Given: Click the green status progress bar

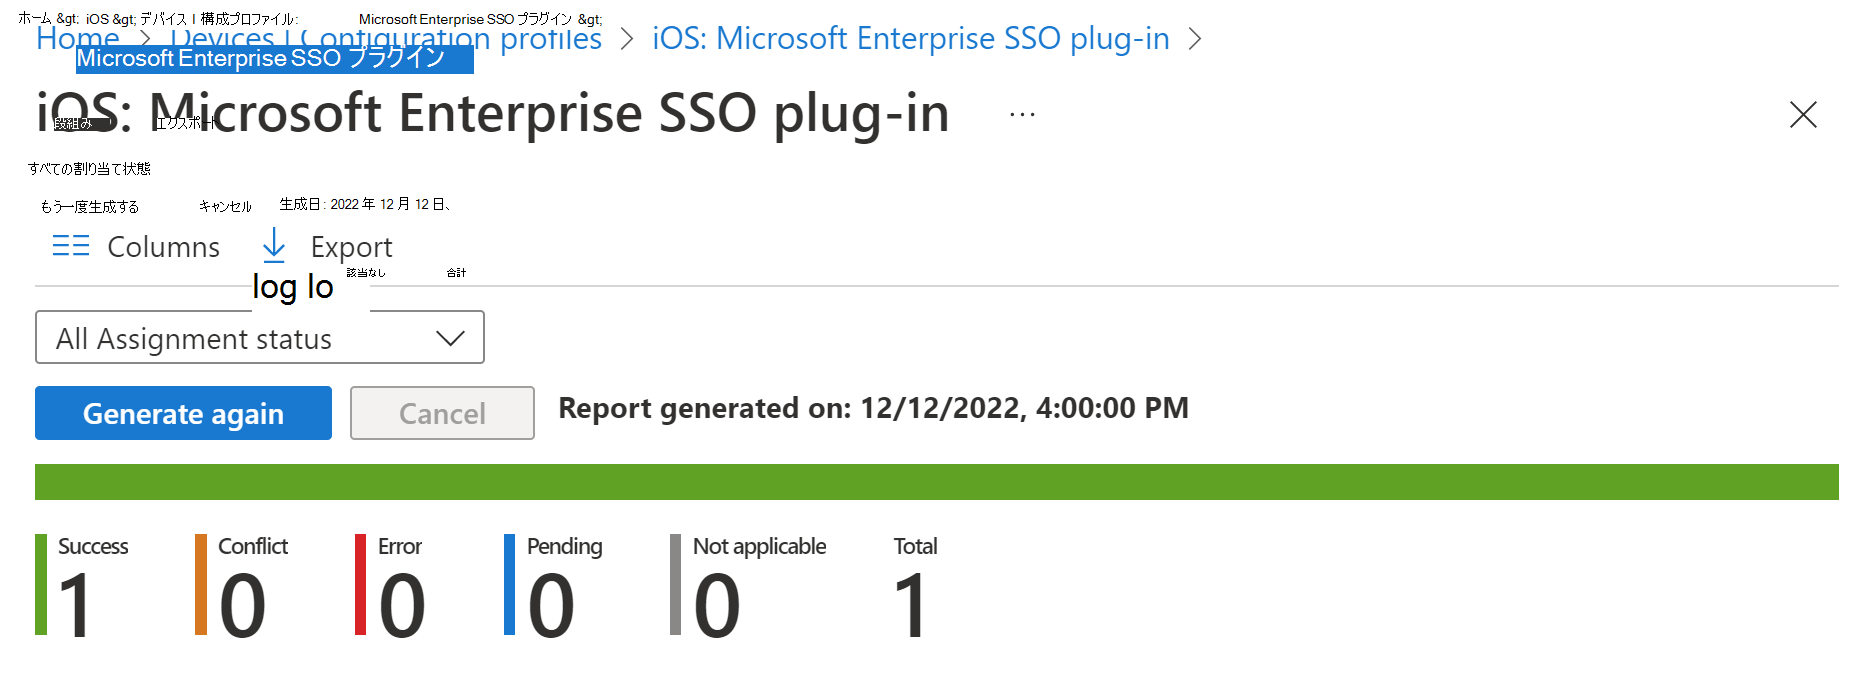Looking at the screenshot, I should click(936, 482).
